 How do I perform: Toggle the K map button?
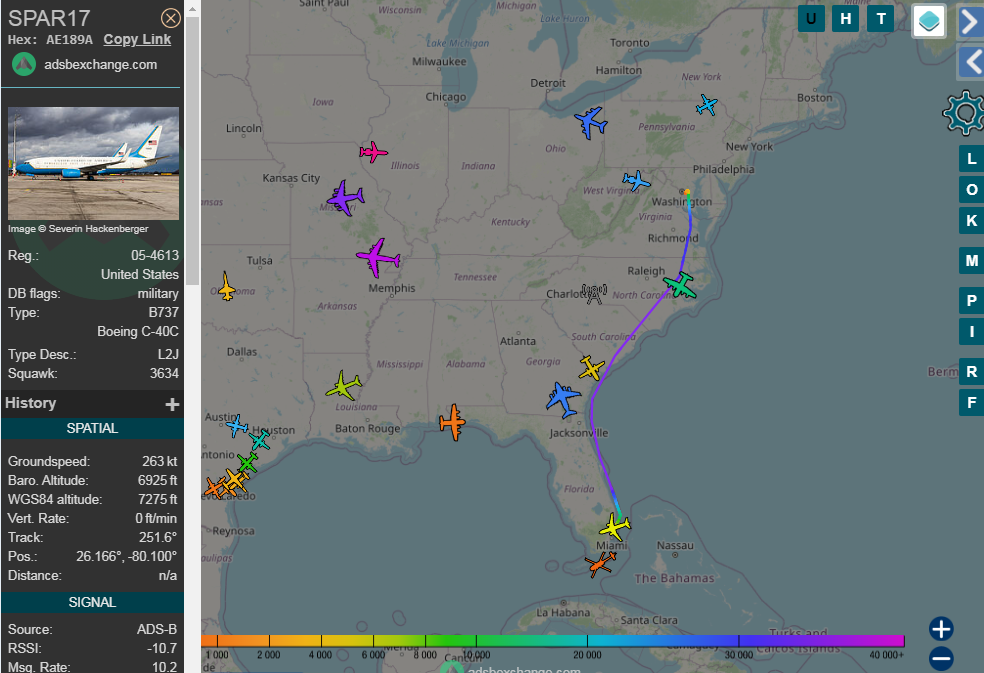pyautogui.click(x=971, y=221)
